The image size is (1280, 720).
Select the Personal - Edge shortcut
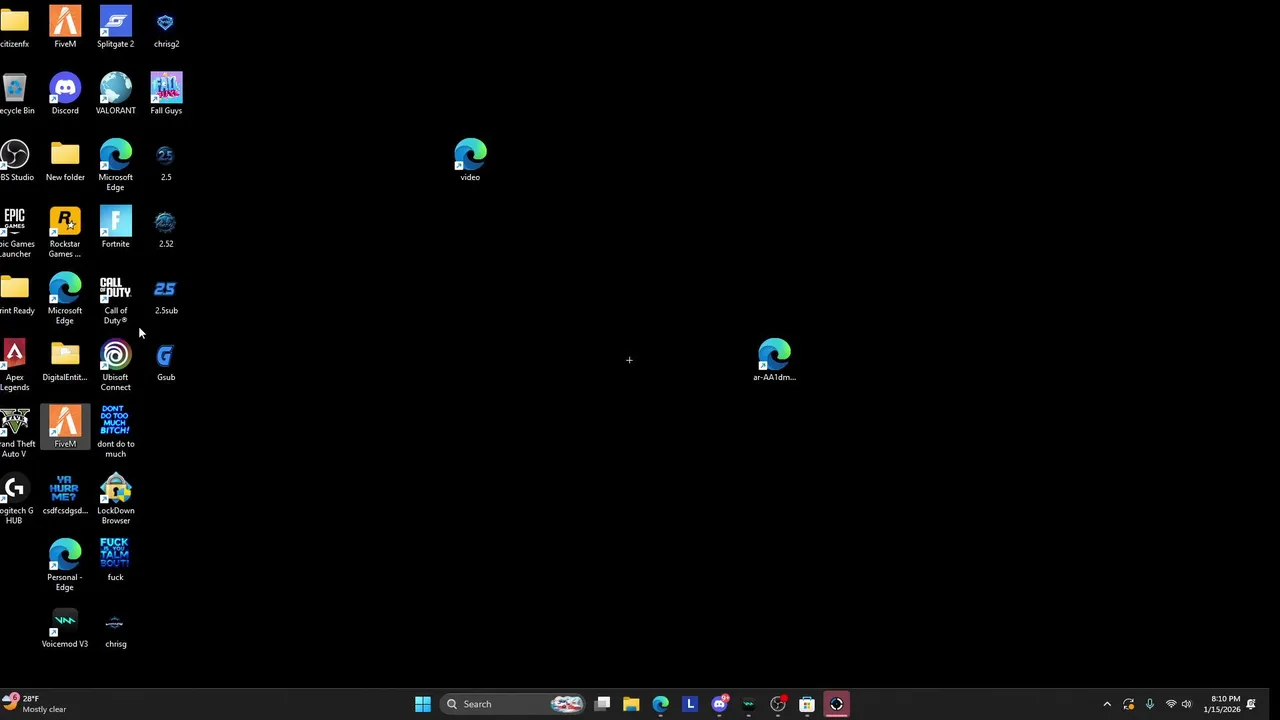pos(65,565)
